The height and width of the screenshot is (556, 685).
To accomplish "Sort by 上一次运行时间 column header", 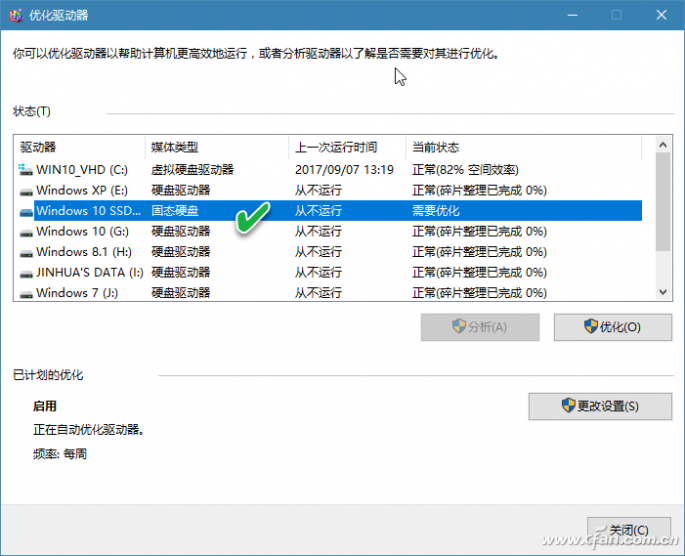I will pos(347,147).
